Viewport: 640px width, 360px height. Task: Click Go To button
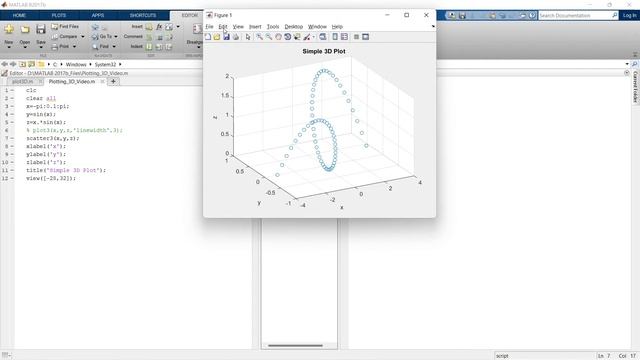102,36
